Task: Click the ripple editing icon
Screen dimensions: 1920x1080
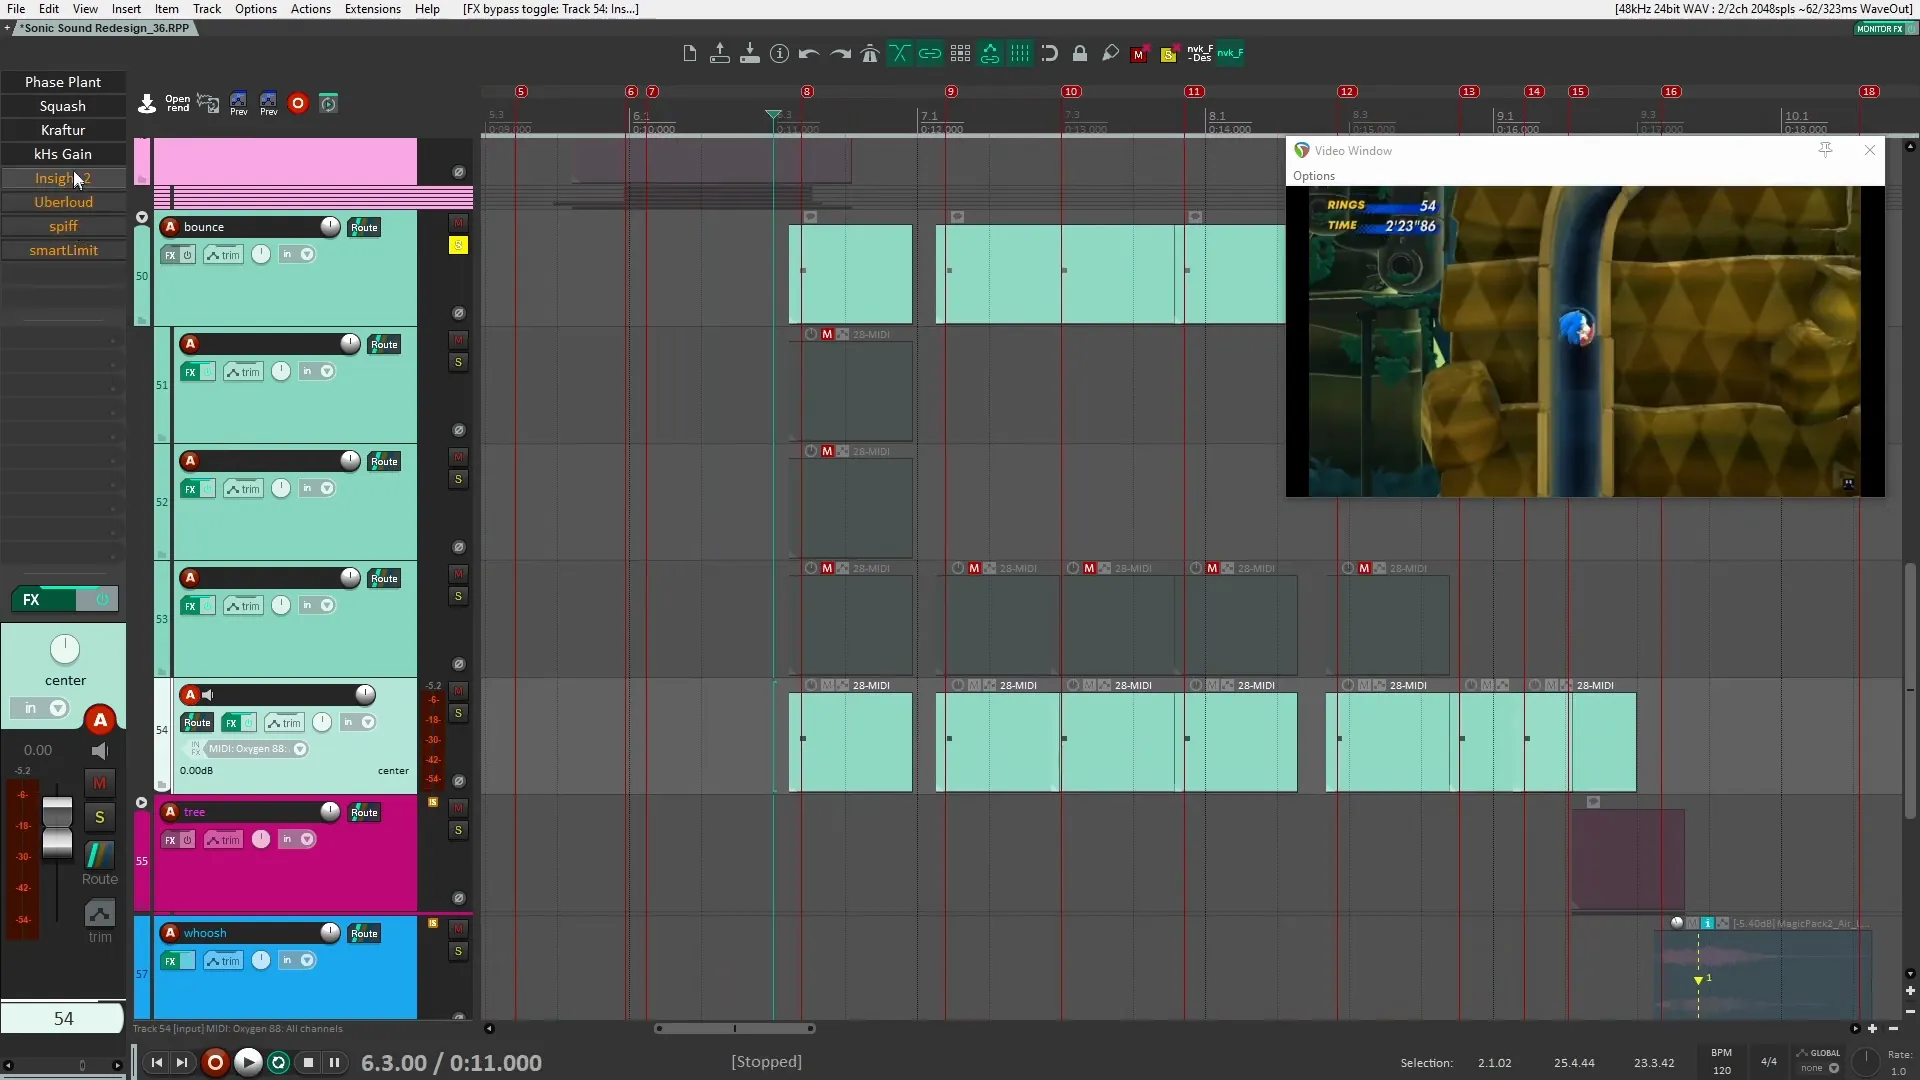Action: coord(1050,54)
